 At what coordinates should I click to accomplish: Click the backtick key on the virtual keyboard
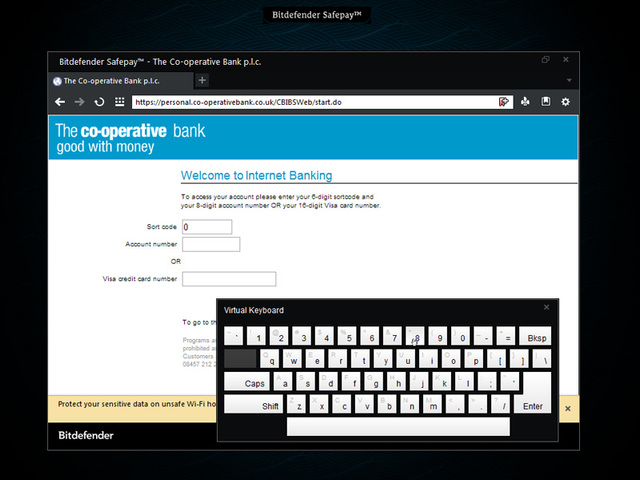pos(233,336)
